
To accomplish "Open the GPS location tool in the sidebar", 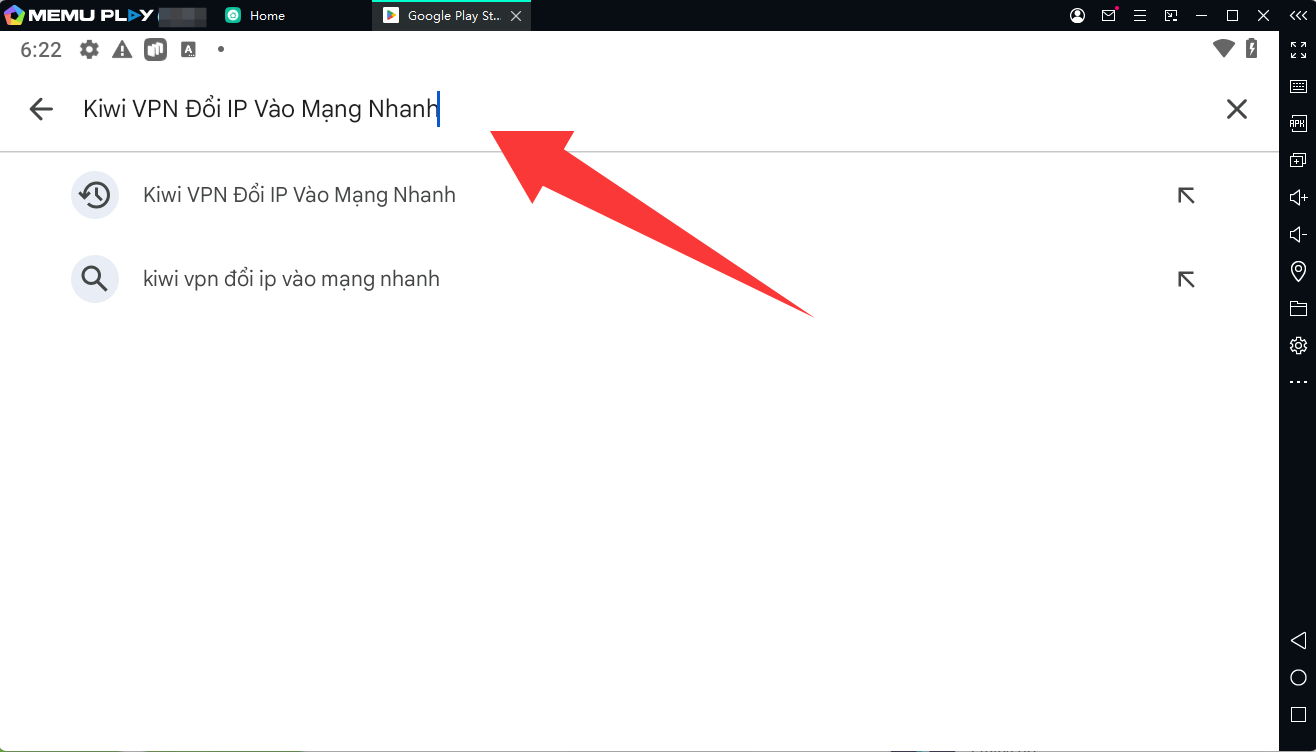I will (1298, 271).
